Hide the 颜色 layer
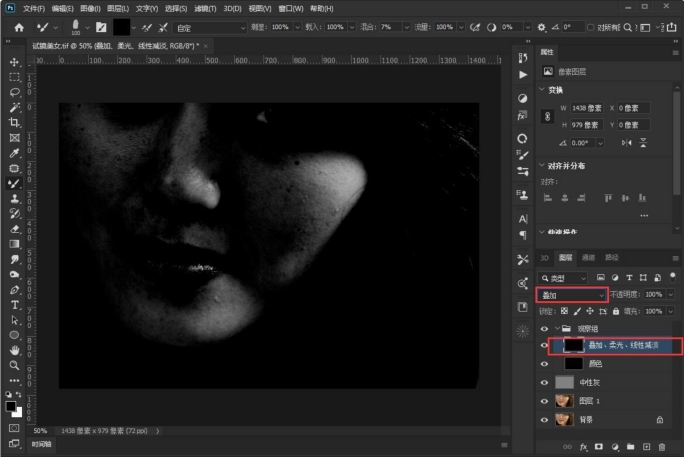Screen dimensions: 684x457 544,364
